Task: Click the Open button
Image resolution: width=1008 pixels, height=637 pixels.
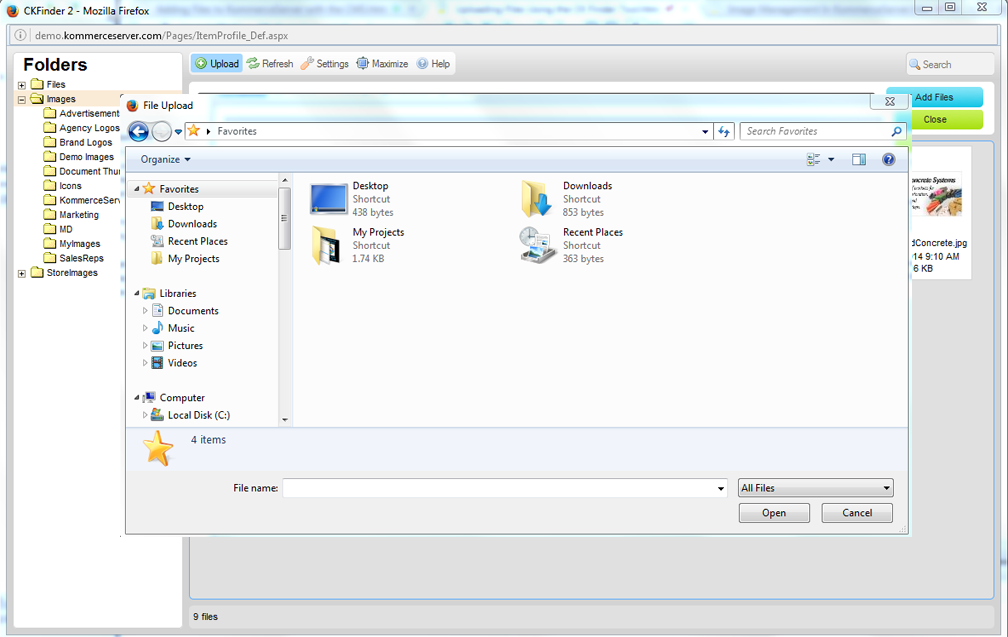Action: 774,513
